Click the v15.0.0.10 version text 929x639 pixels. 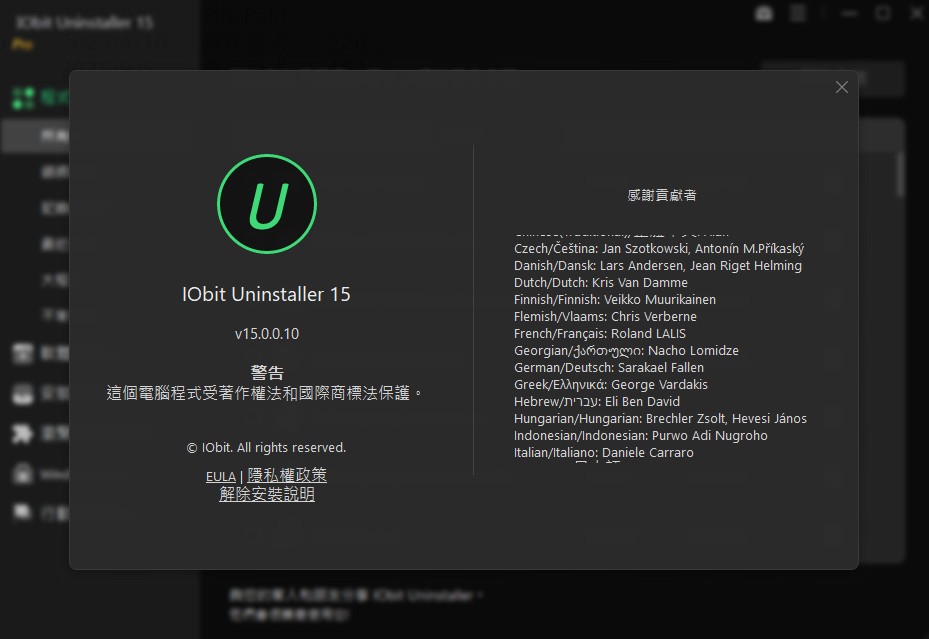(x=267, y=333)
